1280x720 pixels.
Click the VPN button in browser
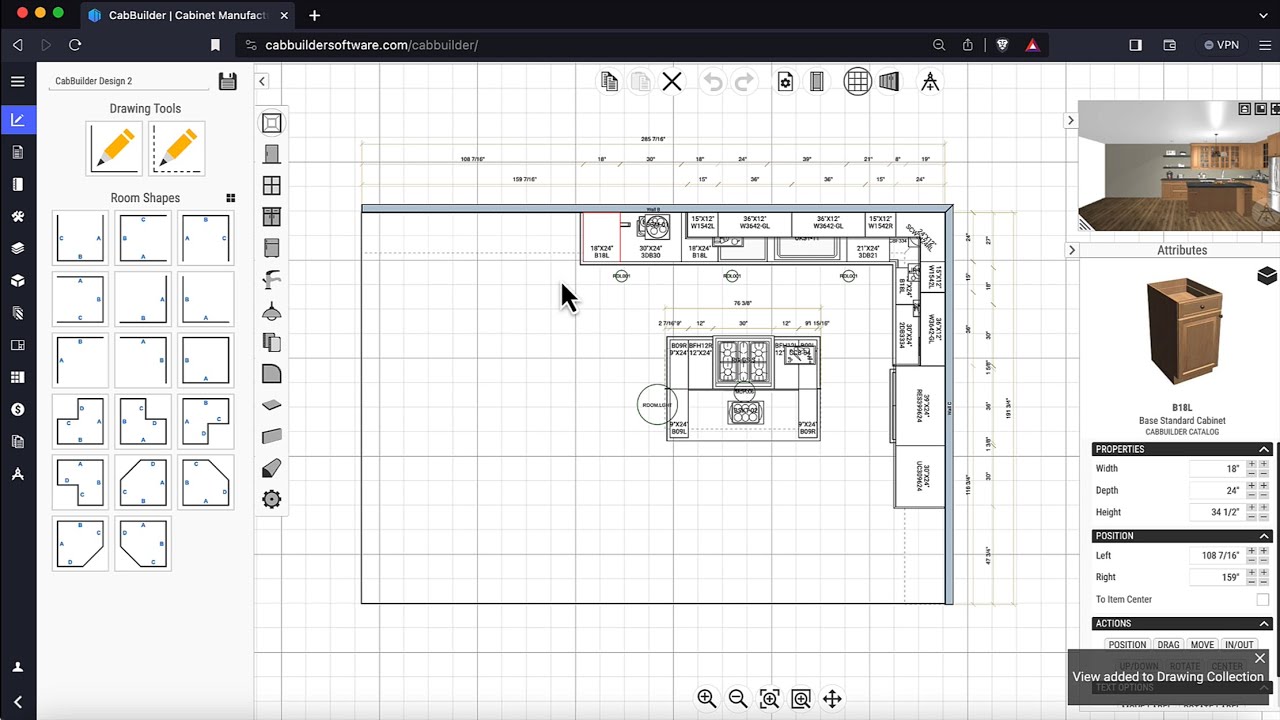[x=1221, y=45]
